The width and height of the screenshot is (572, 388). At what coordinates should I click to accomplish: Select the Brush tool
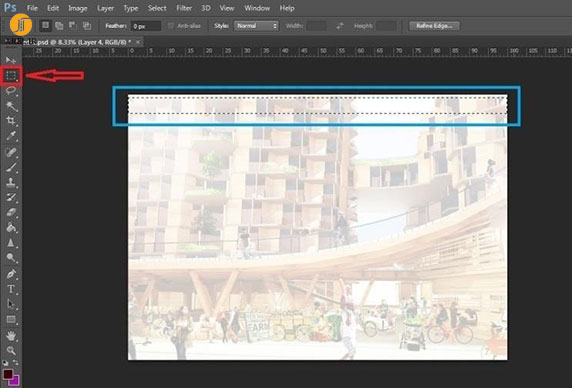point(11,167)
